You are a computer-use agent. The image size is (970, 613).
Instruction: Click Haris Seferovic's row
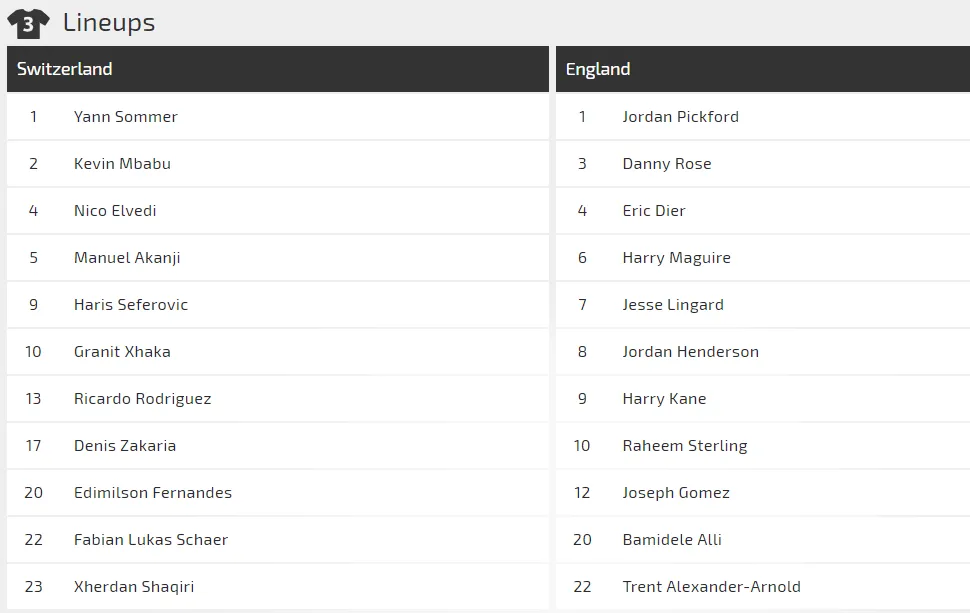(130, 305)
